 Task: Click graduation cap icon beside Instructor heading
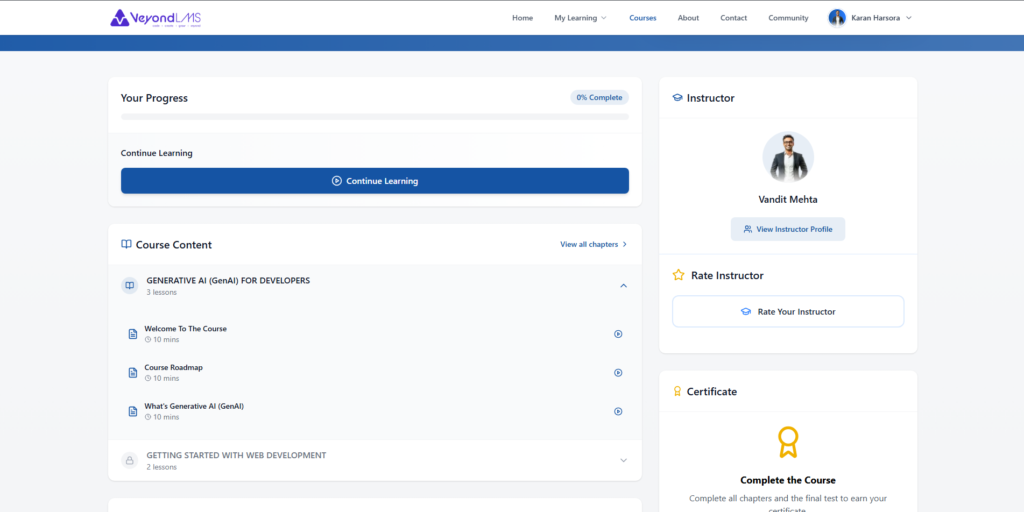point(677,98)
